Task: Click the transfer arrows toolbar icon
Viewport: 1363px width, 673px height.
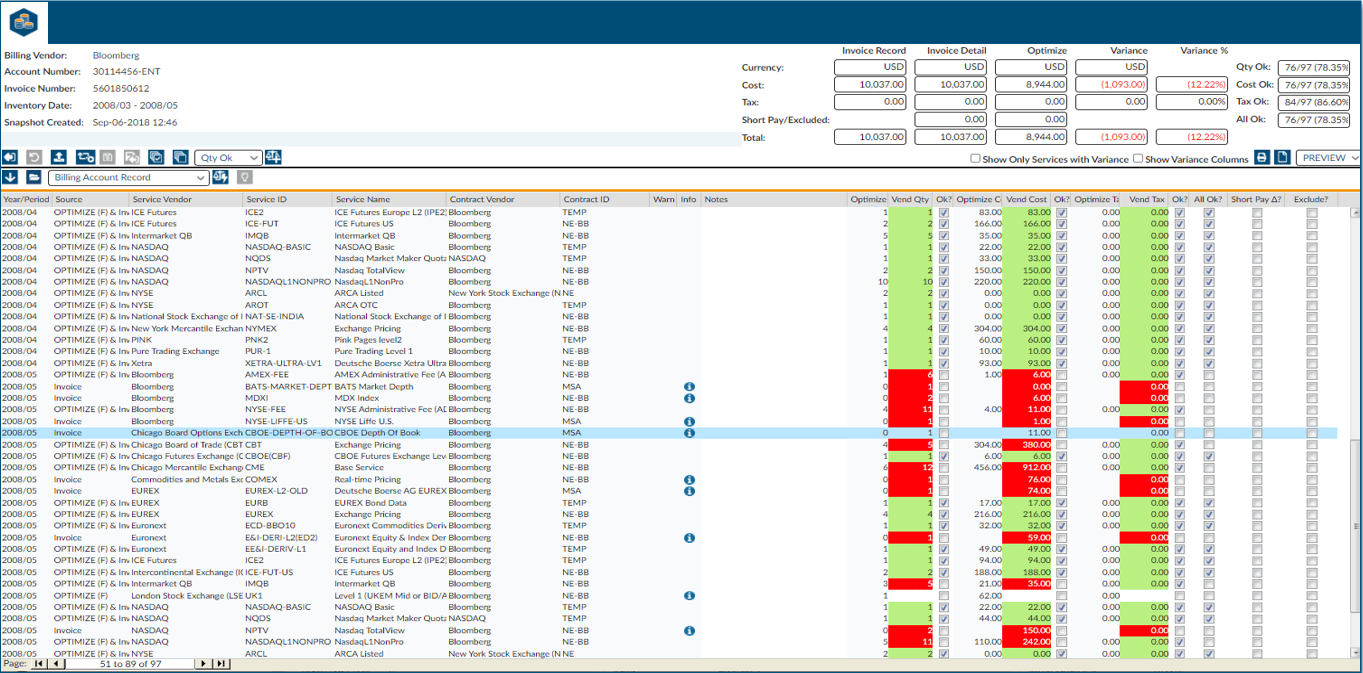Action: (85, 157)
